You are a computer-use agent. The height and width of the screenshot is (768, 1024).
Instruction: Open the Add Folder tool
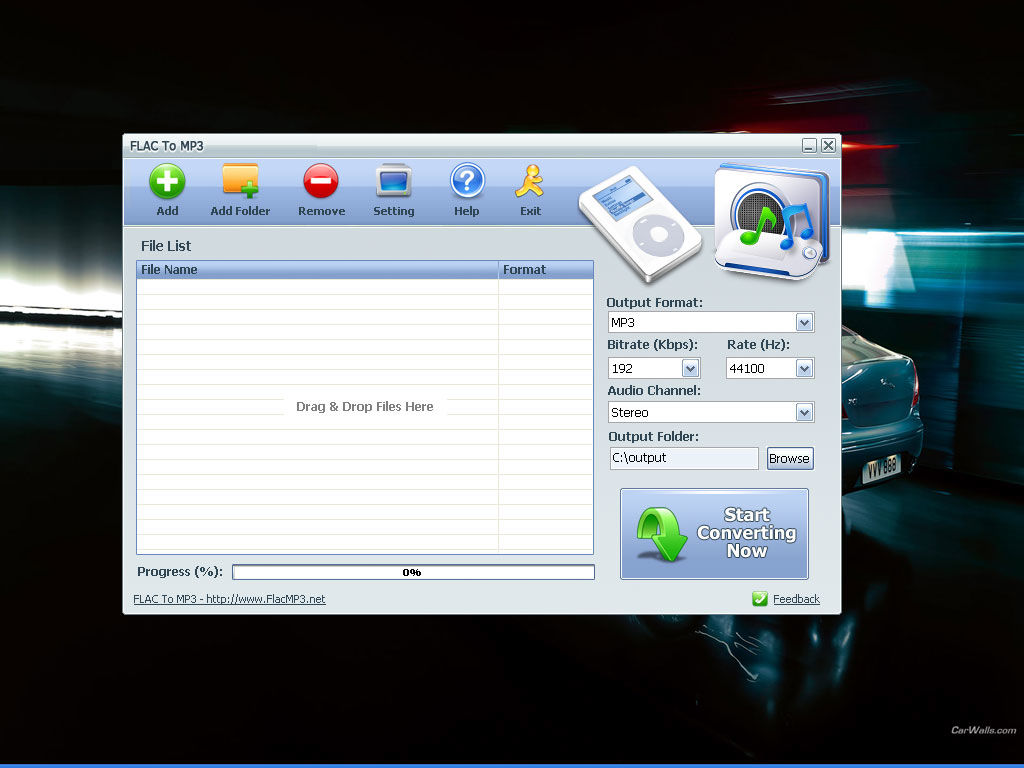240,182
